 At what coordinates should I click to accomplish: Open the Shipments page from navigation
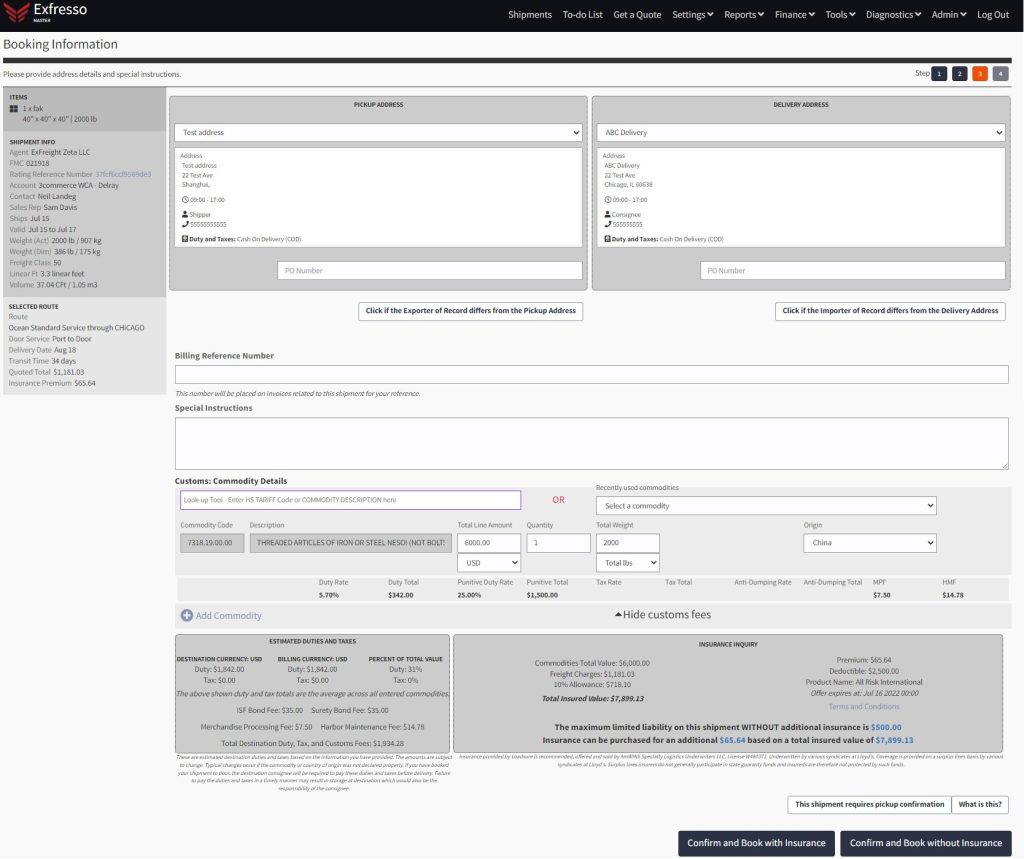[x=529, y=15]
